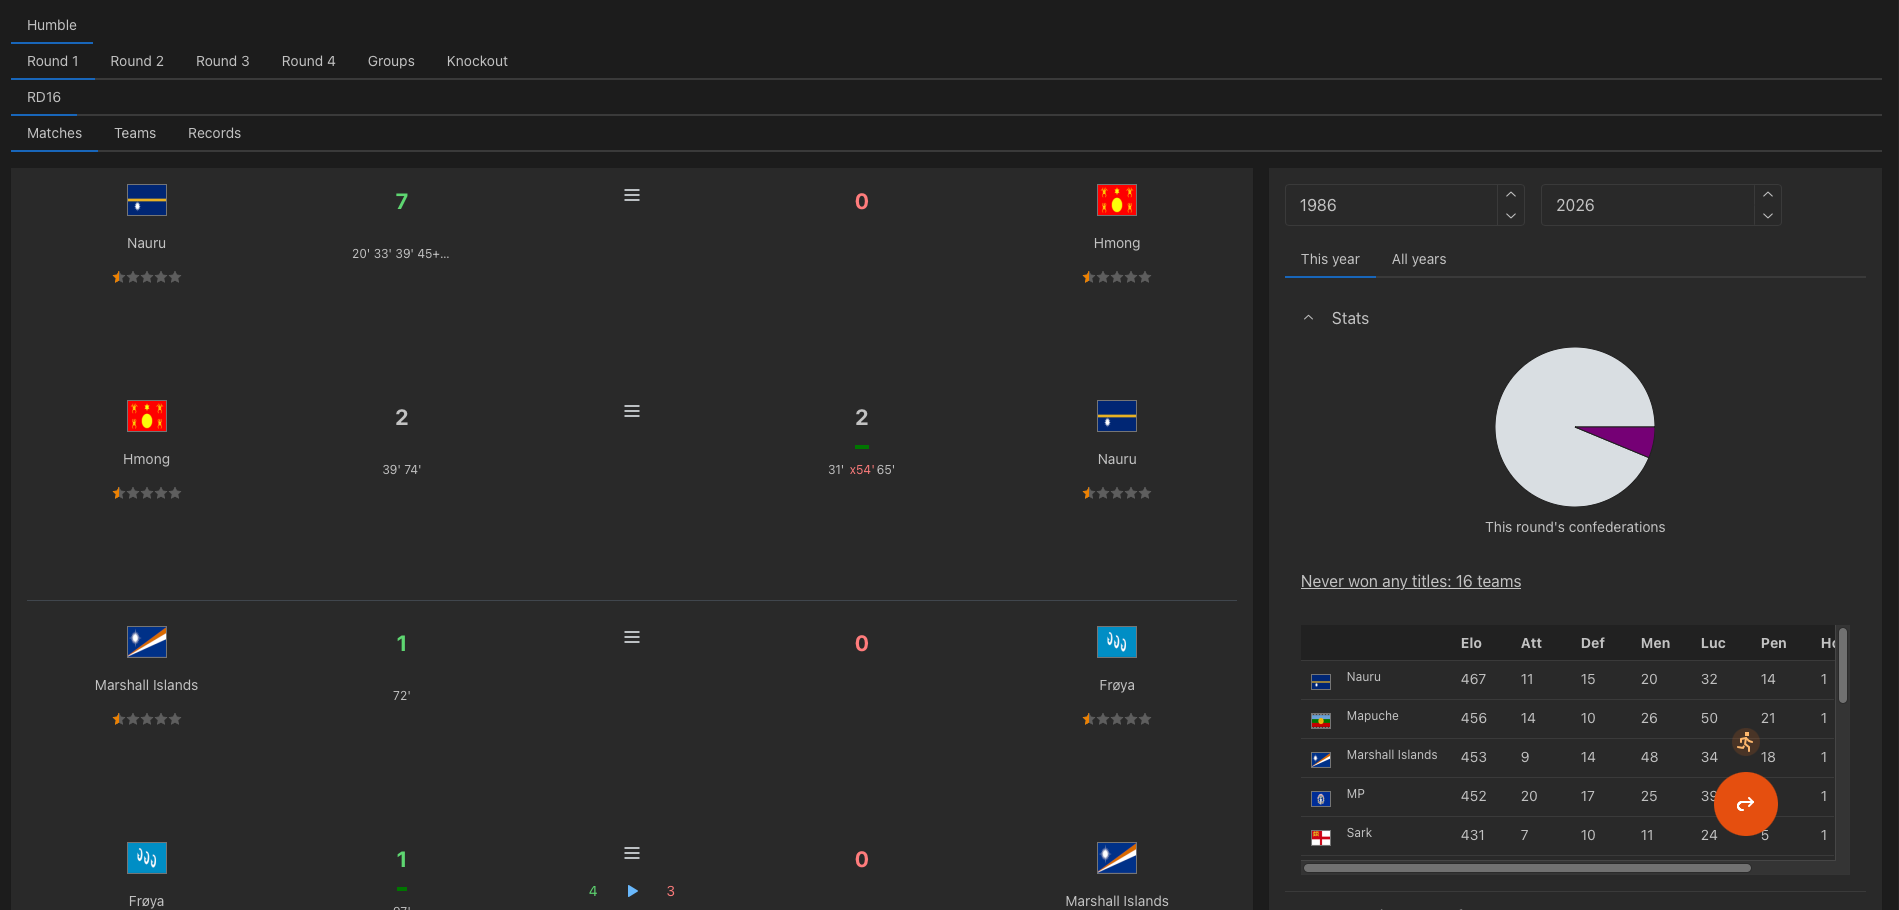Click Frøya flag in third match away side

tap(1117, 642)
